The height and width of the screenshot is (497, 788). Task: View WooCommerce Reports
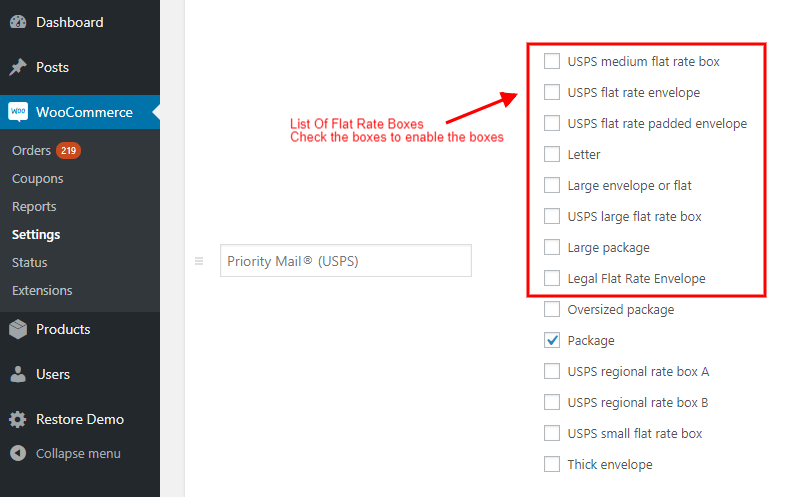pos(34,207)
